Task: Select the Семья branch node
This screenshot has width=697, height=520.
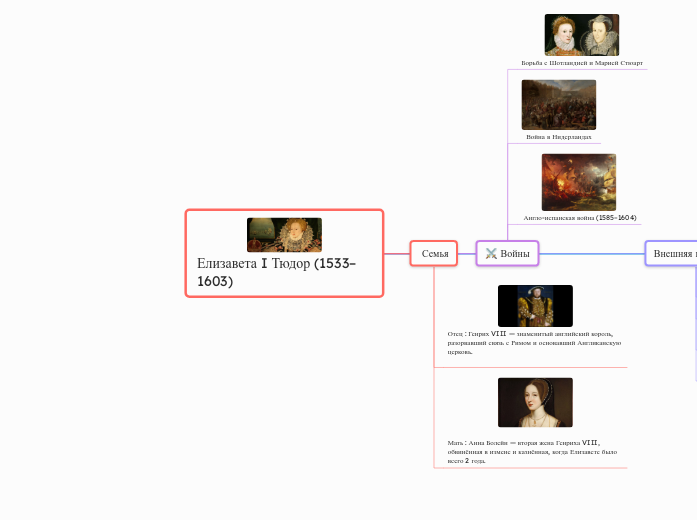Action: pyautogui.click(x=434, y=253)
